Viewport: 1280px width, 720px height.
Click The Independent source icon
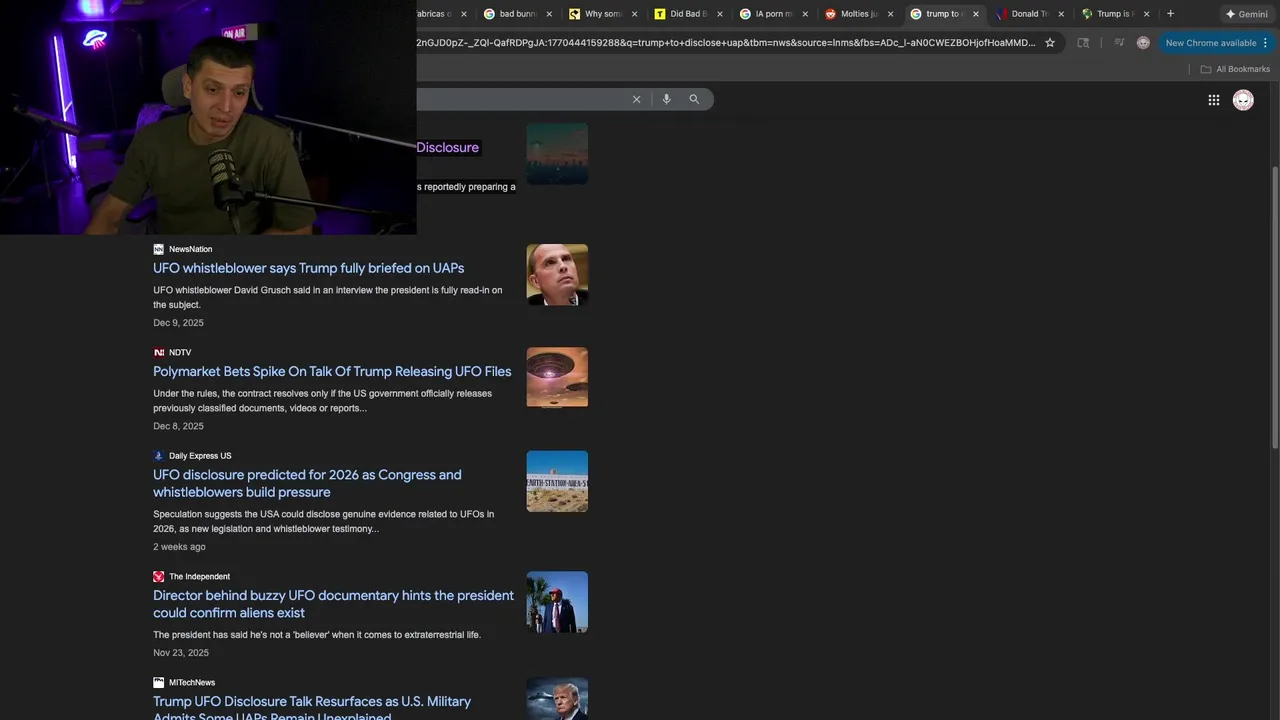158,577
